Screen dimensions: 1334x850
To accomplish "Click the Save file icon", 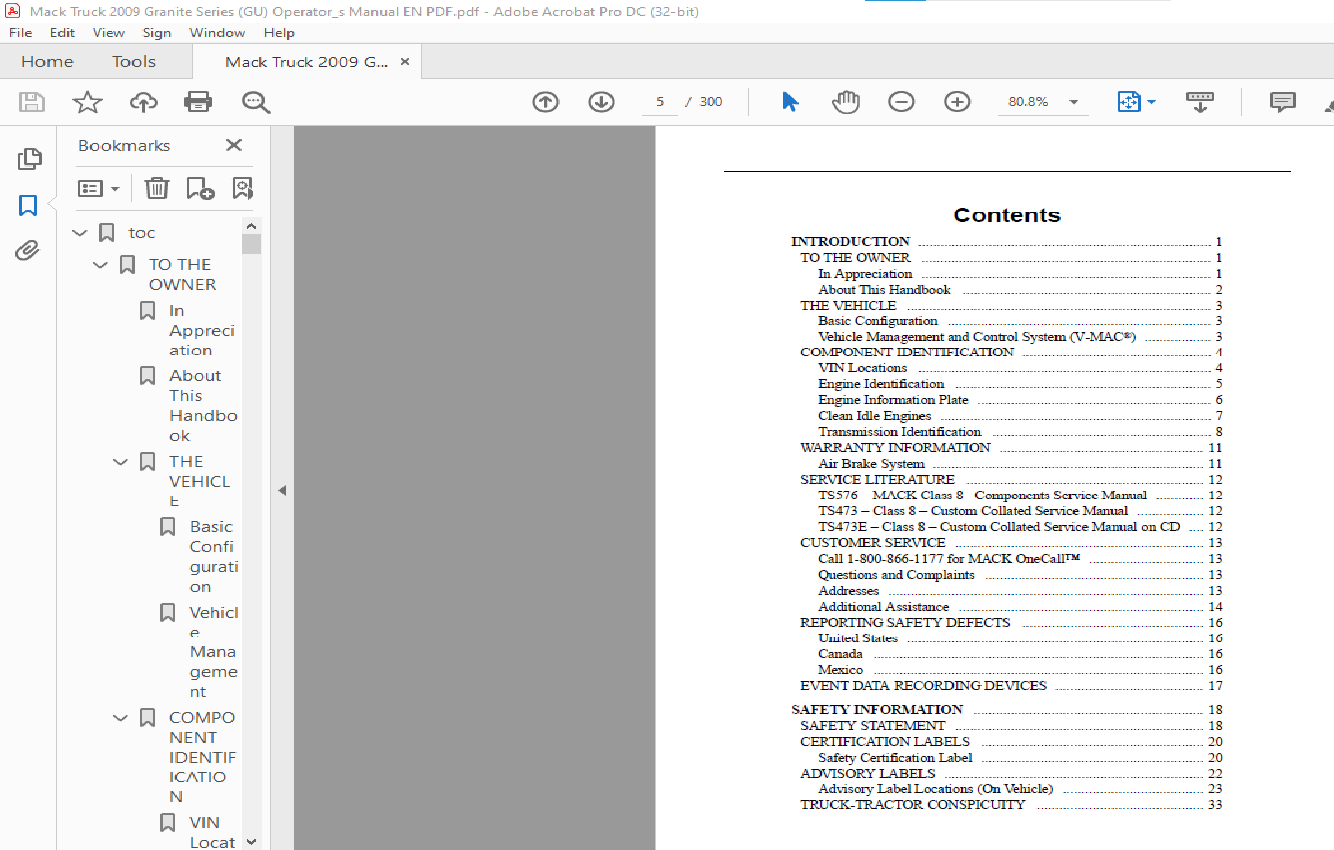I will 32,102.
